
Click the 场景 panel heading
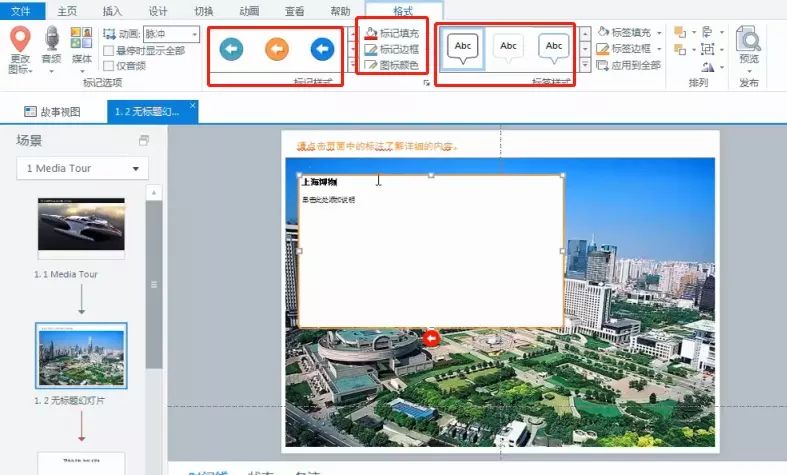coord(29,140)
